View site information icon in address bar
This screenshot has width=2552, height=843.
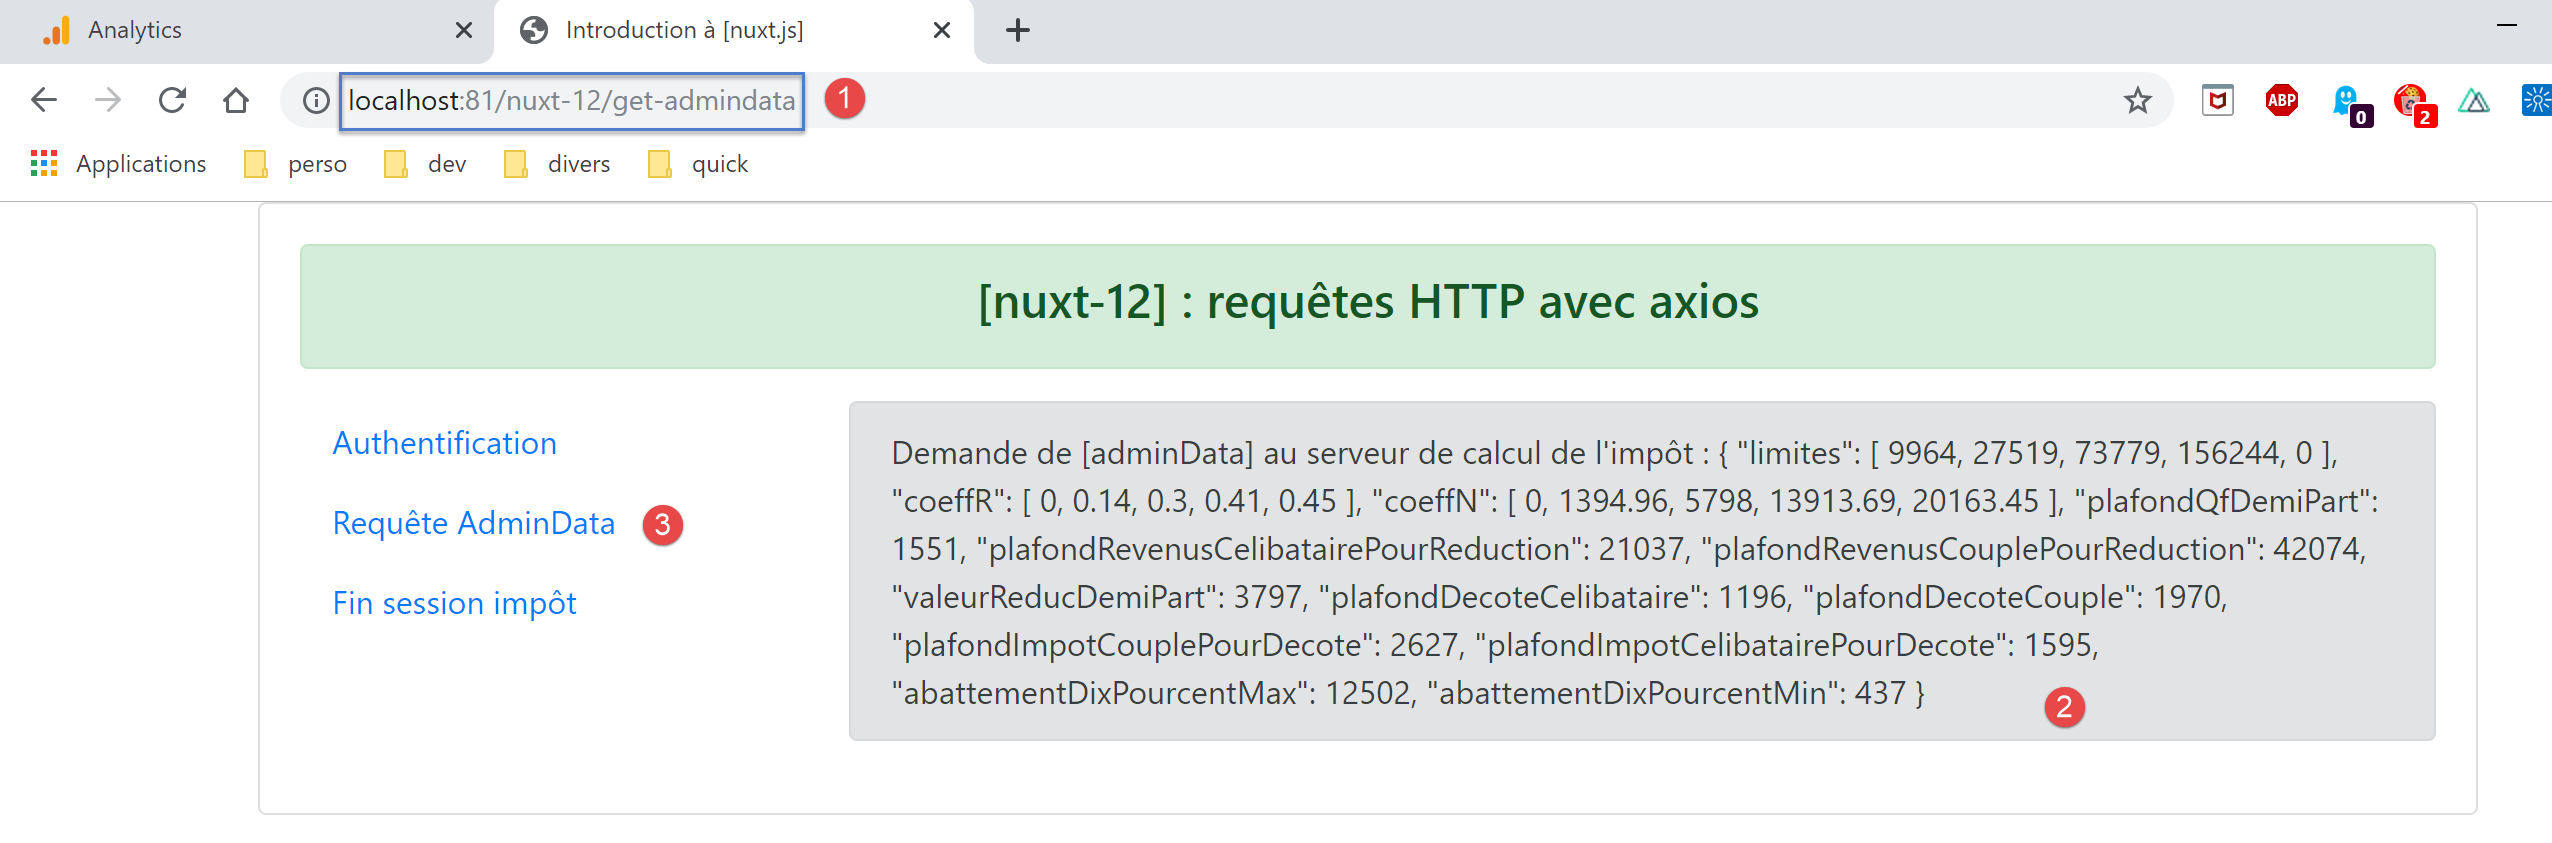(x=316, y=100)
